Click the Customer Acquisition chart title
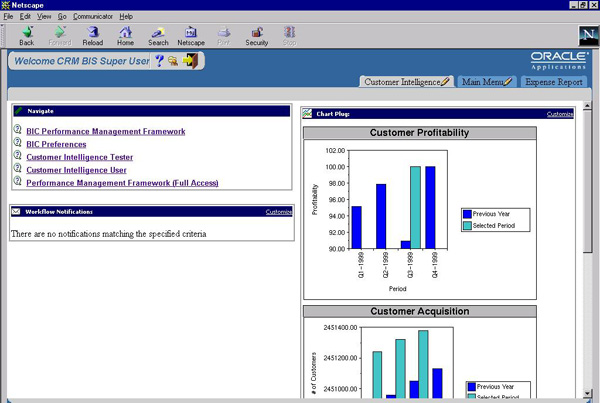 click(x=420, y=311)
